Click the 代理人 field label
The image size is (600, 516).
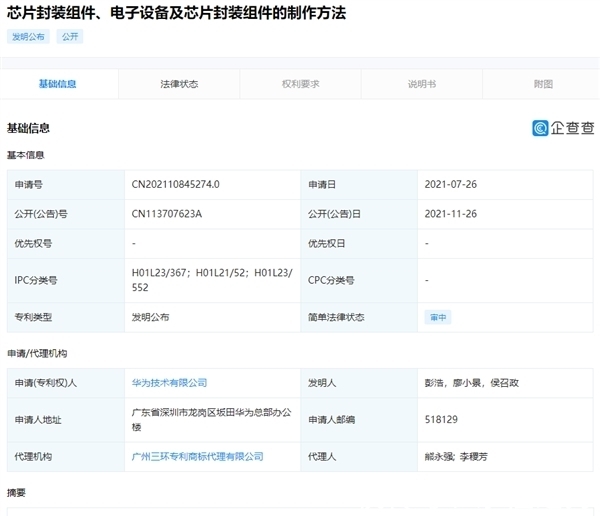pyautogui.click(x=322, y=456)
